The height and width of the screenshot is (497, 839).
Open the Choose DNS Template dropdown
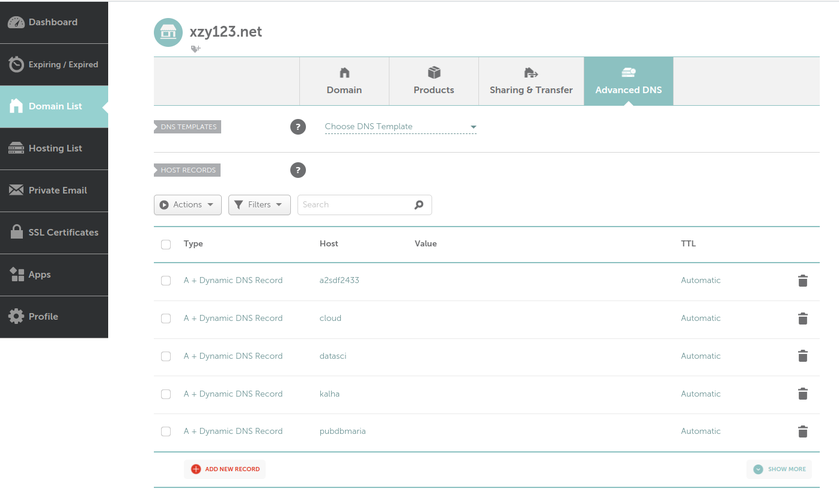coord(400,127)
